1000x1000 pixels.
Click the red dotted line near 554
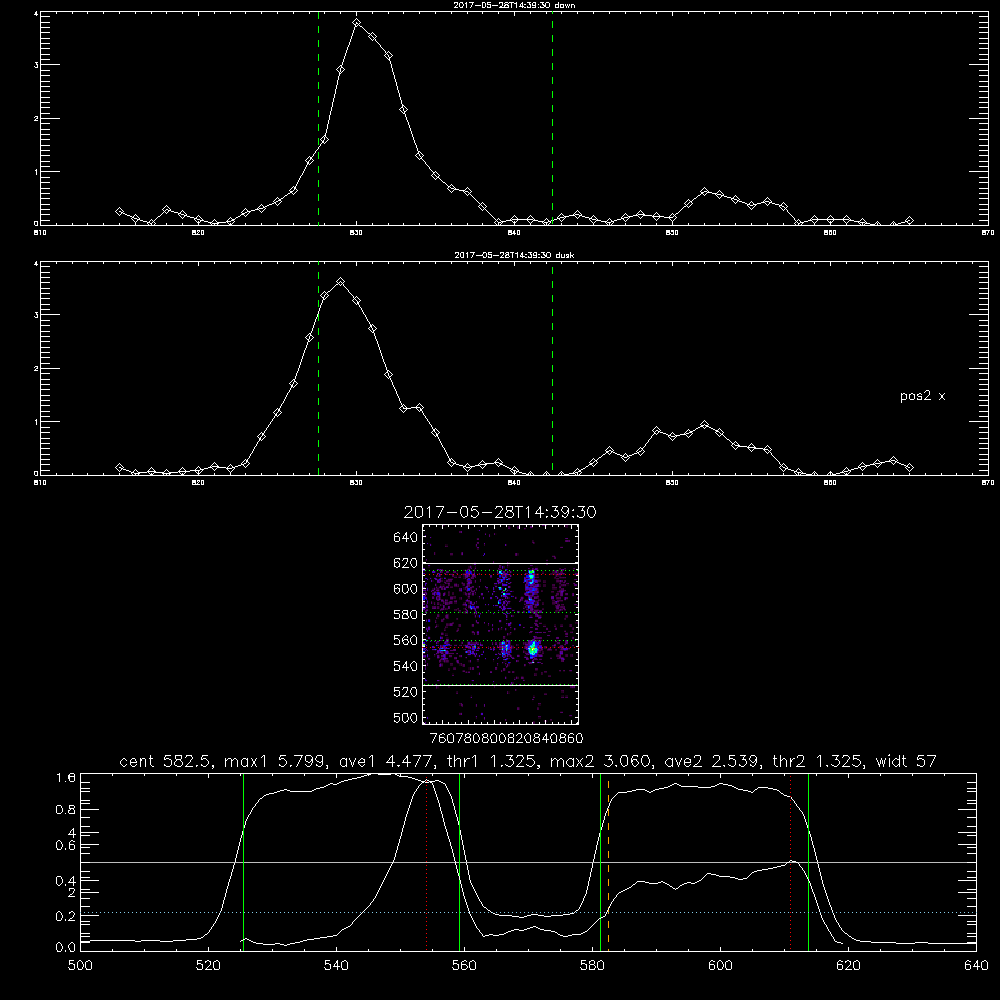coord(427,861)
